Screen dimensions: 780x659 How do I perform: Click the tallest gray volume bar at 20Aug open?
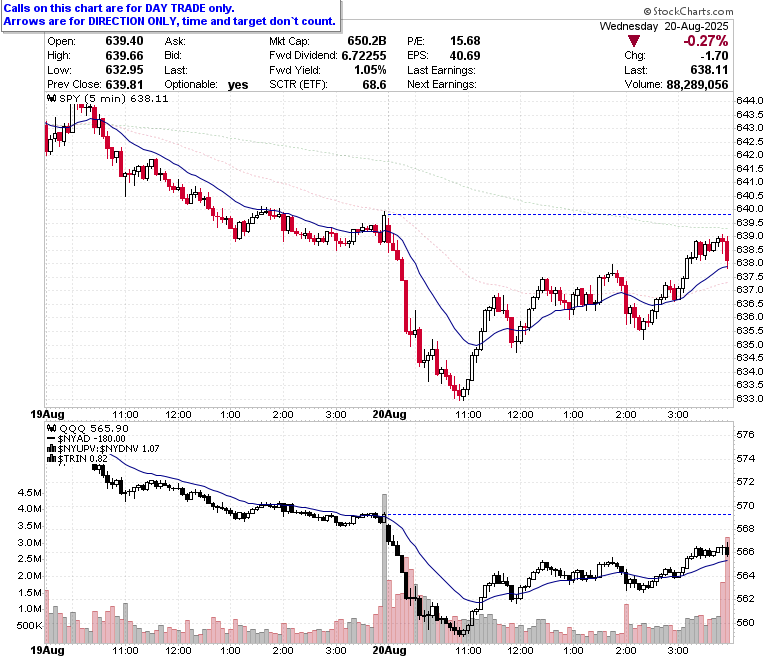pyautogui.click(x=384, y=568)
